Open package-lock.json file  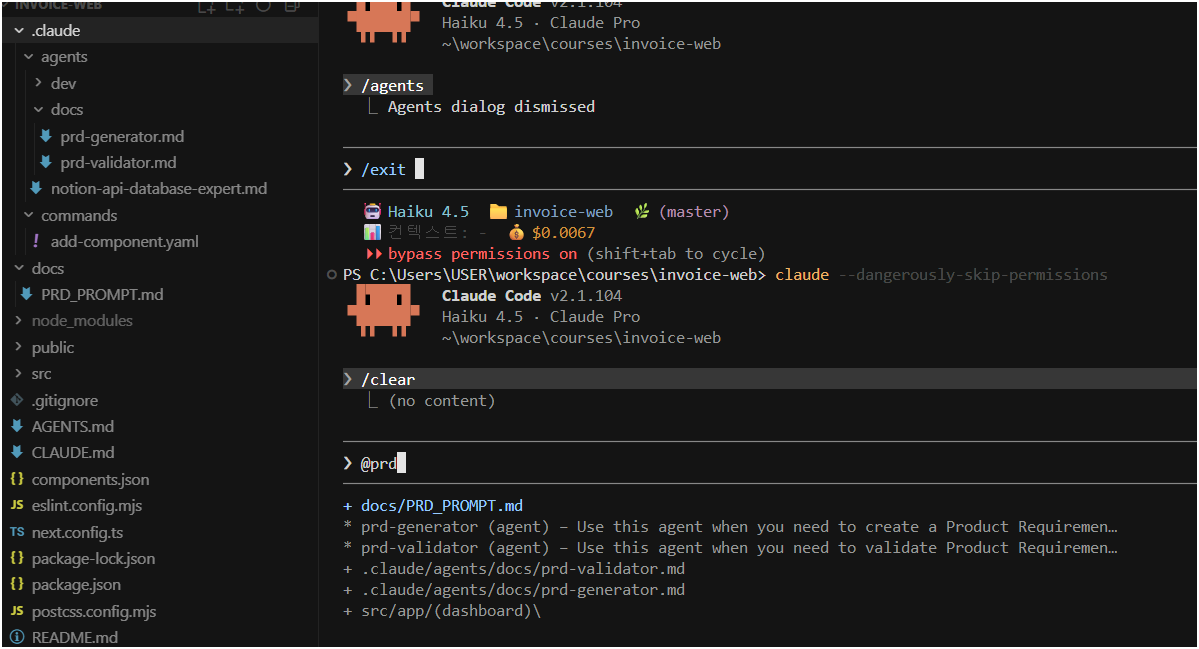[93, 558]
